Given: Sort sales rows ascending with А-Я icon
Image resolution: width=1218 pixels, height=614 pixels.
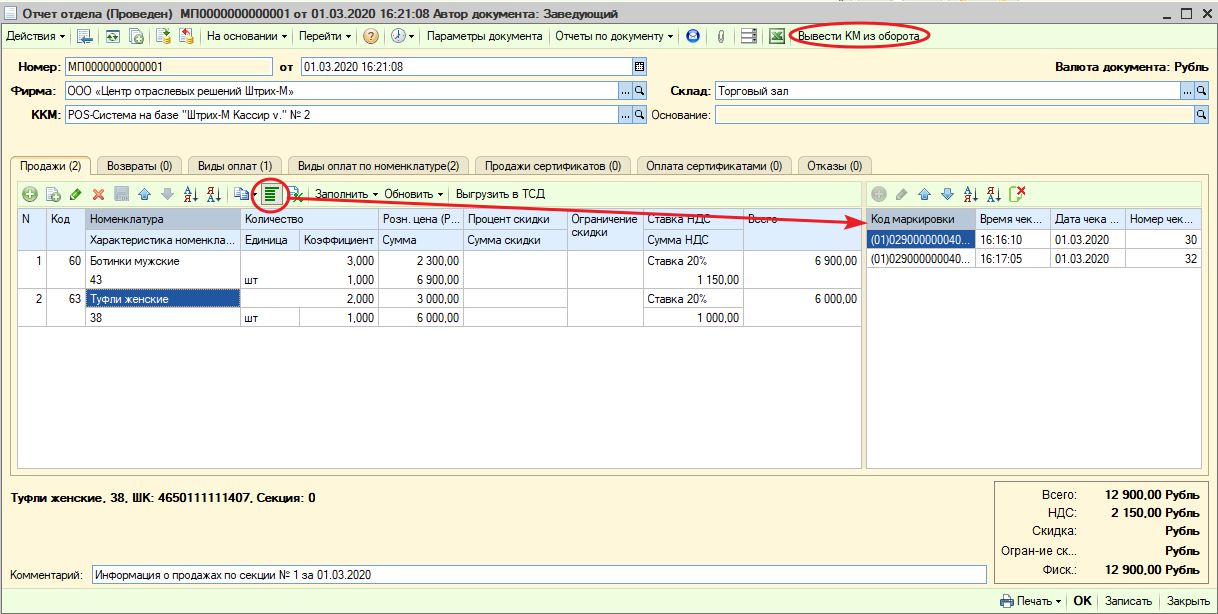Looking at the screenshot, I should (190, 194).
